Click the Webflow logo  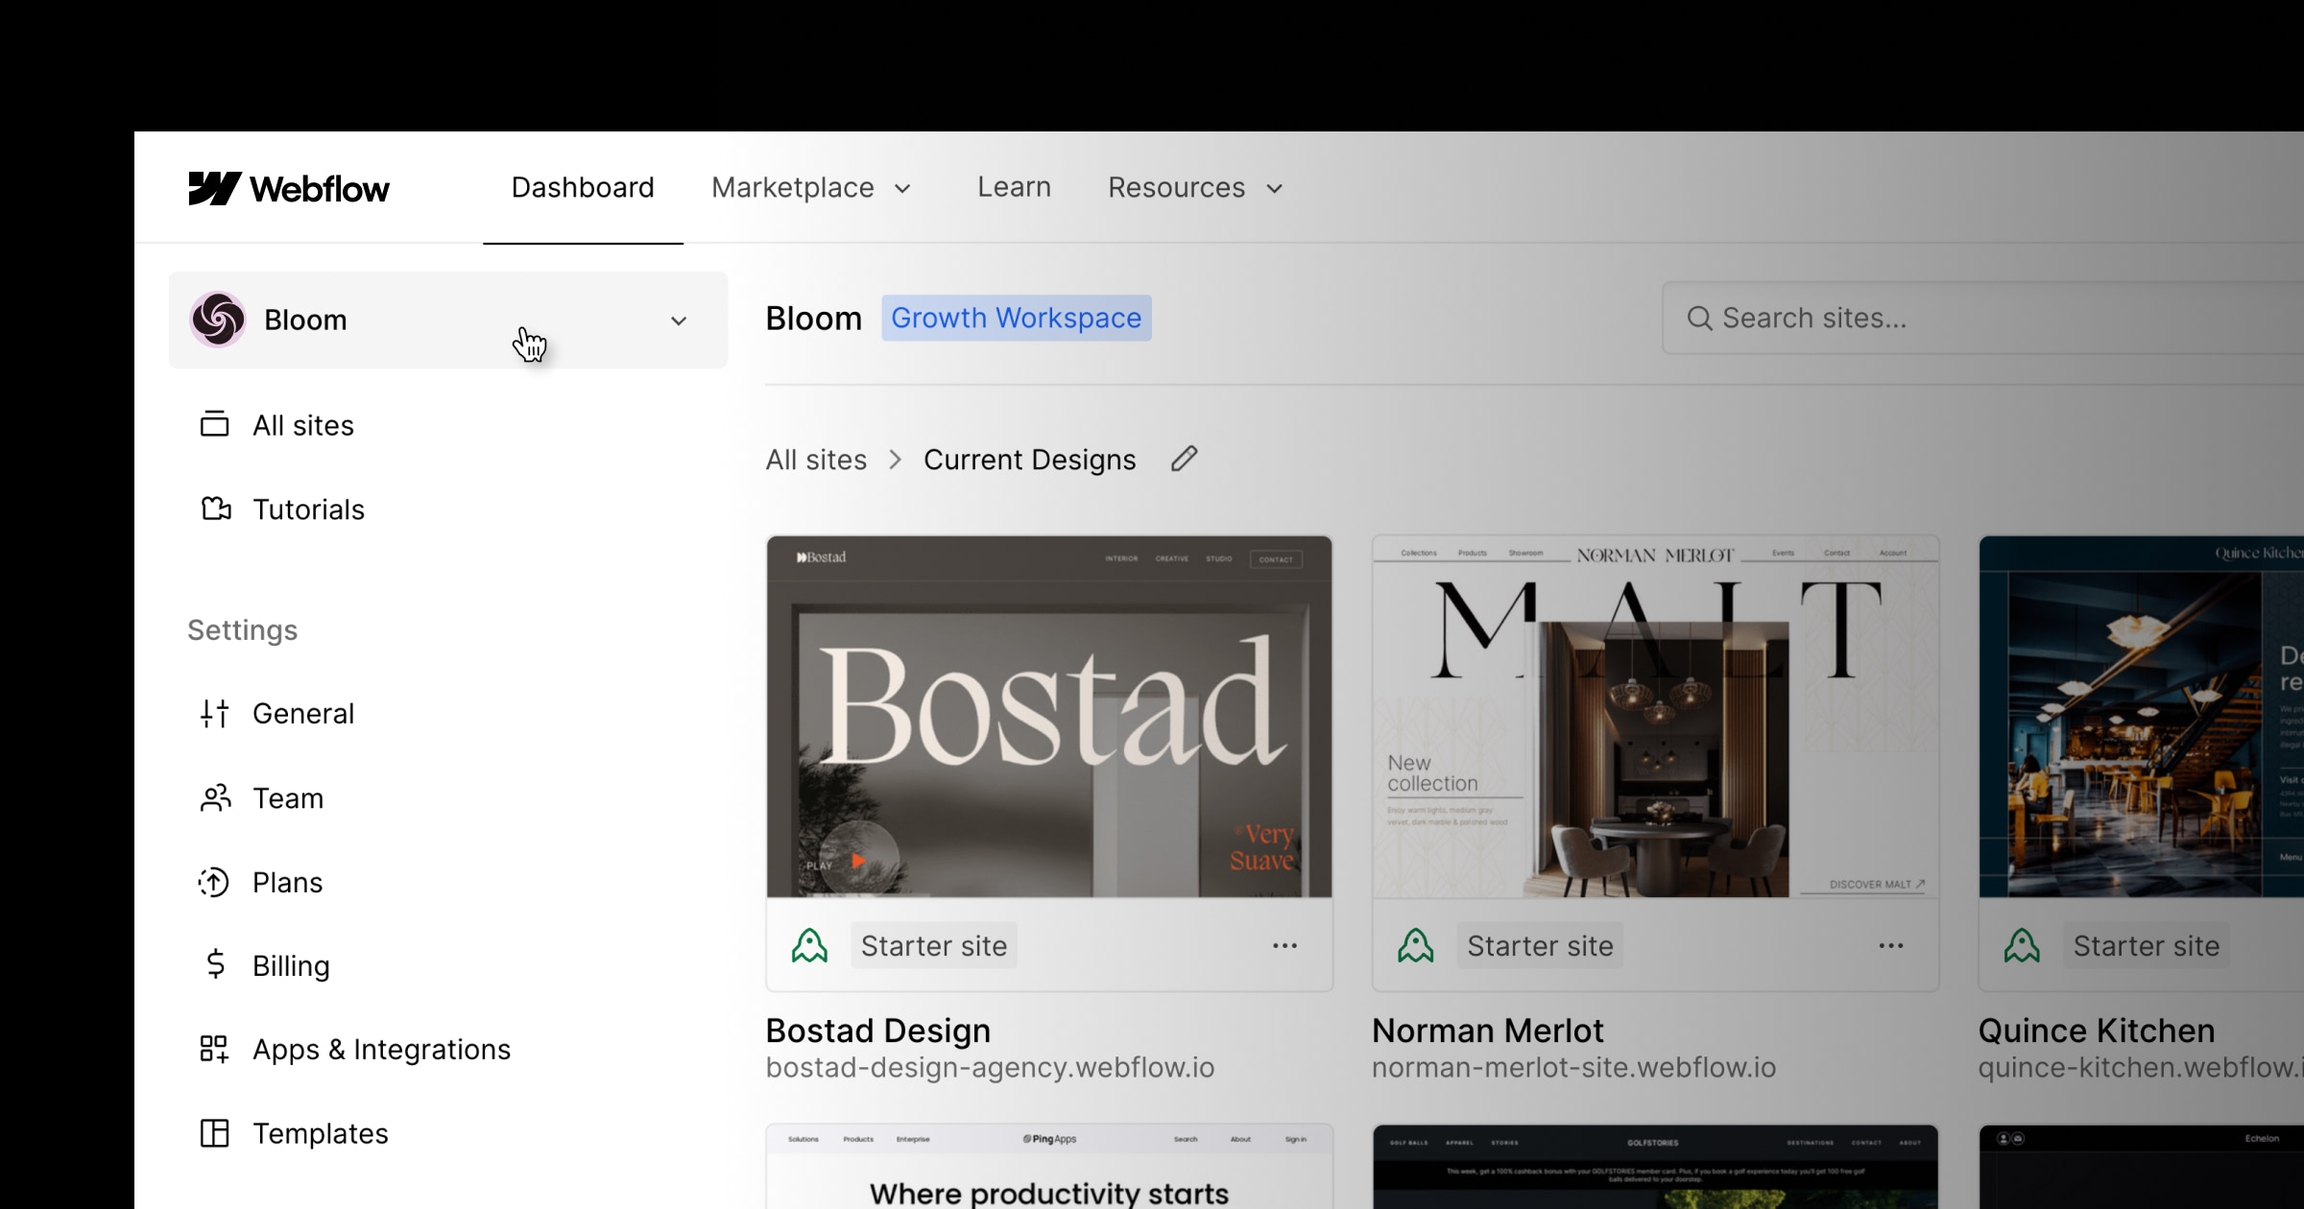(288, 188)
